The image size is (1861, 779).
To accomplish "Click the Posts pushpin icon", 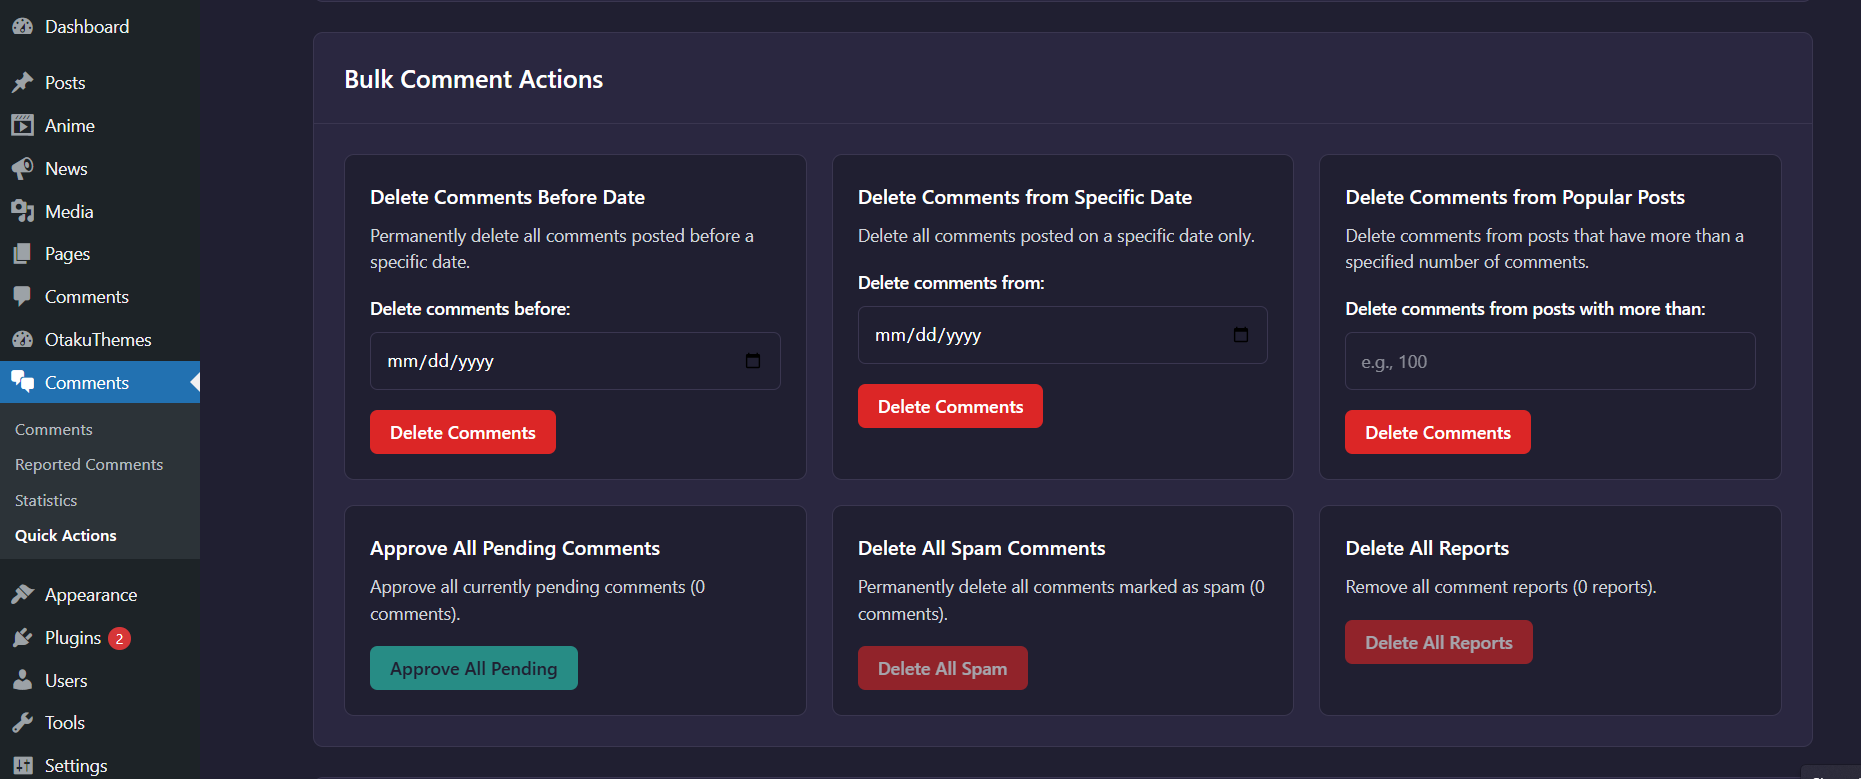I will (x=22, y=83).
